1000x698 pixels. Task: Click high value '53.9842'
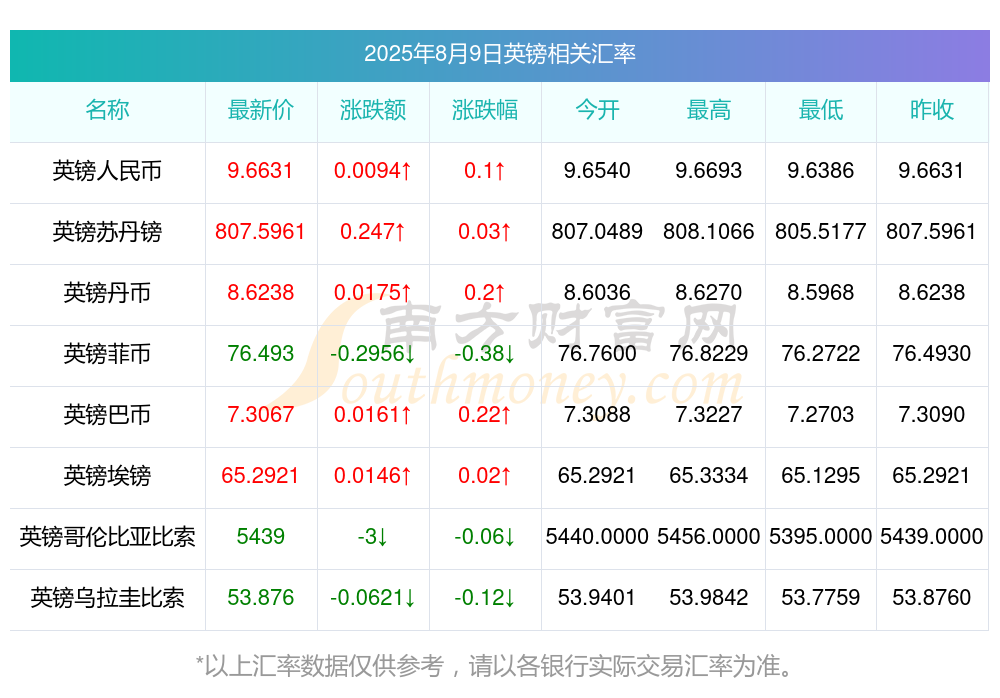[x=709, y=598]
